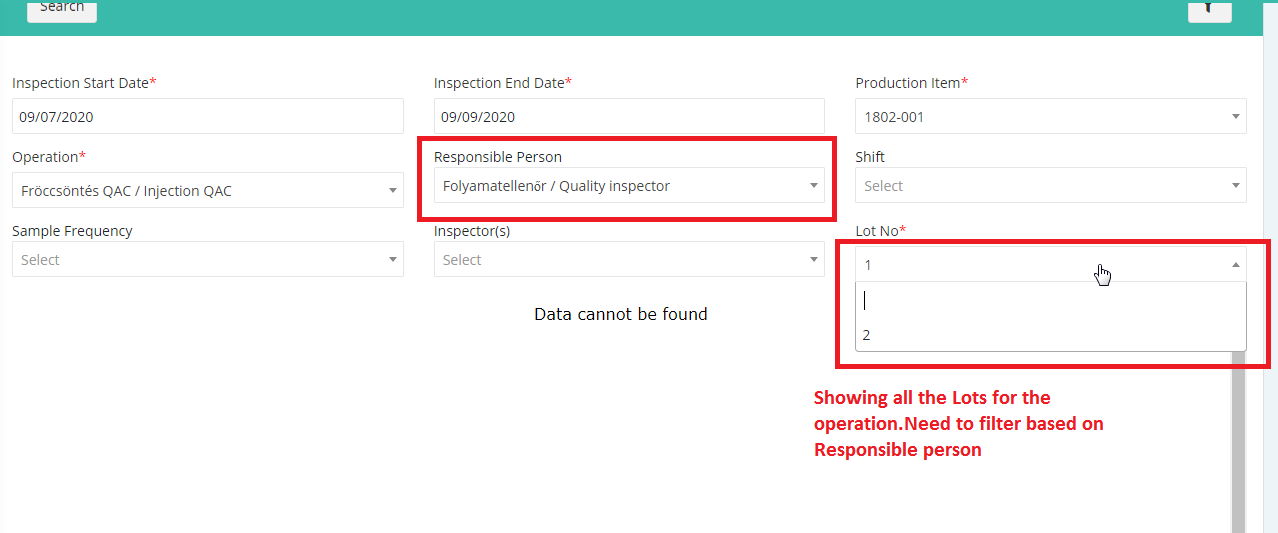Click the Inspector(s) dropdown arrow icon
Image resolution: width=1278 pixels, height=533 pixels.
(814, 260)
